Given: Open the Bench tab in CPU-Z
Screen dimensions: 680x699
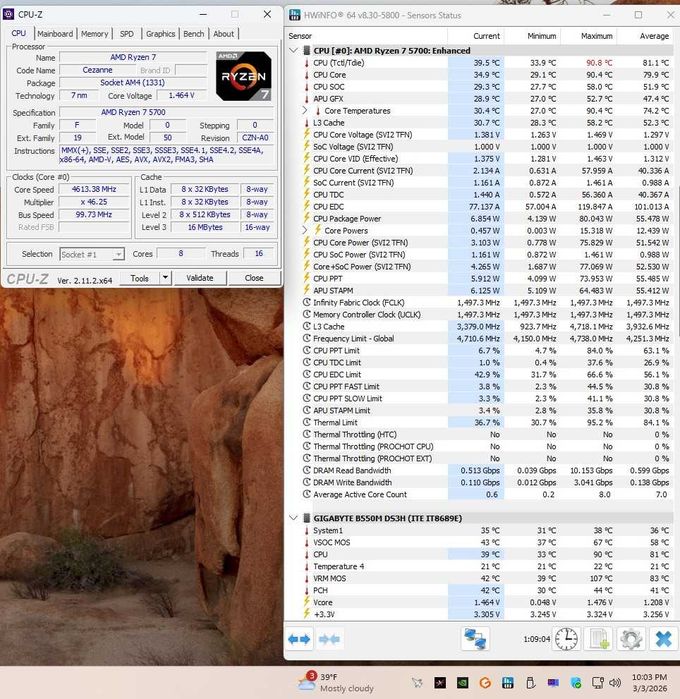Looking at the screenshot, I should (x=194, y=34).
